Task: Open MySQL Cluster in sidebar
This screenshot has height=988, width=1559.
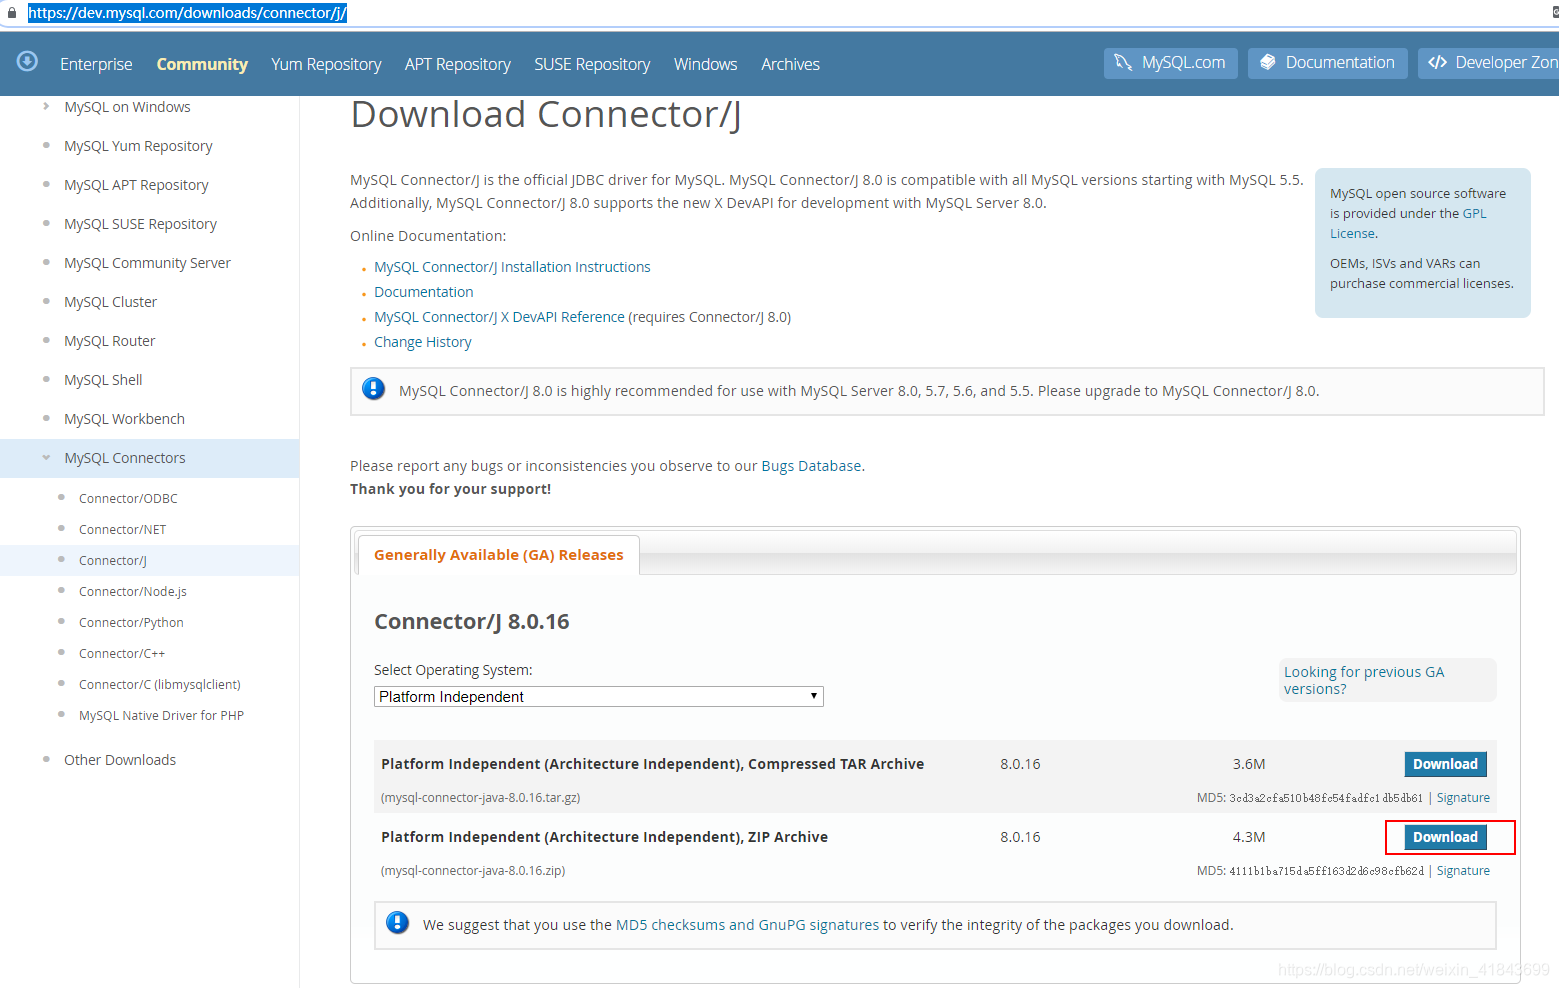Action: point(110,302)
